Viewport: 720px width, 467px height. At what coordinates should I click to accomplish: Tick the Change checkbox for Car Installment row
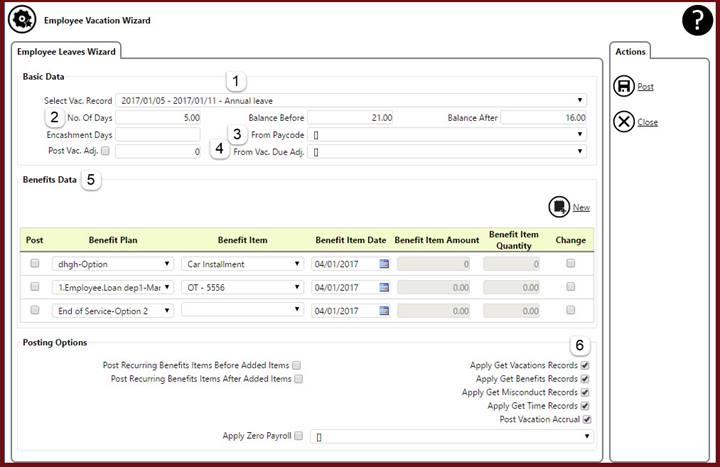pos(570,264)
